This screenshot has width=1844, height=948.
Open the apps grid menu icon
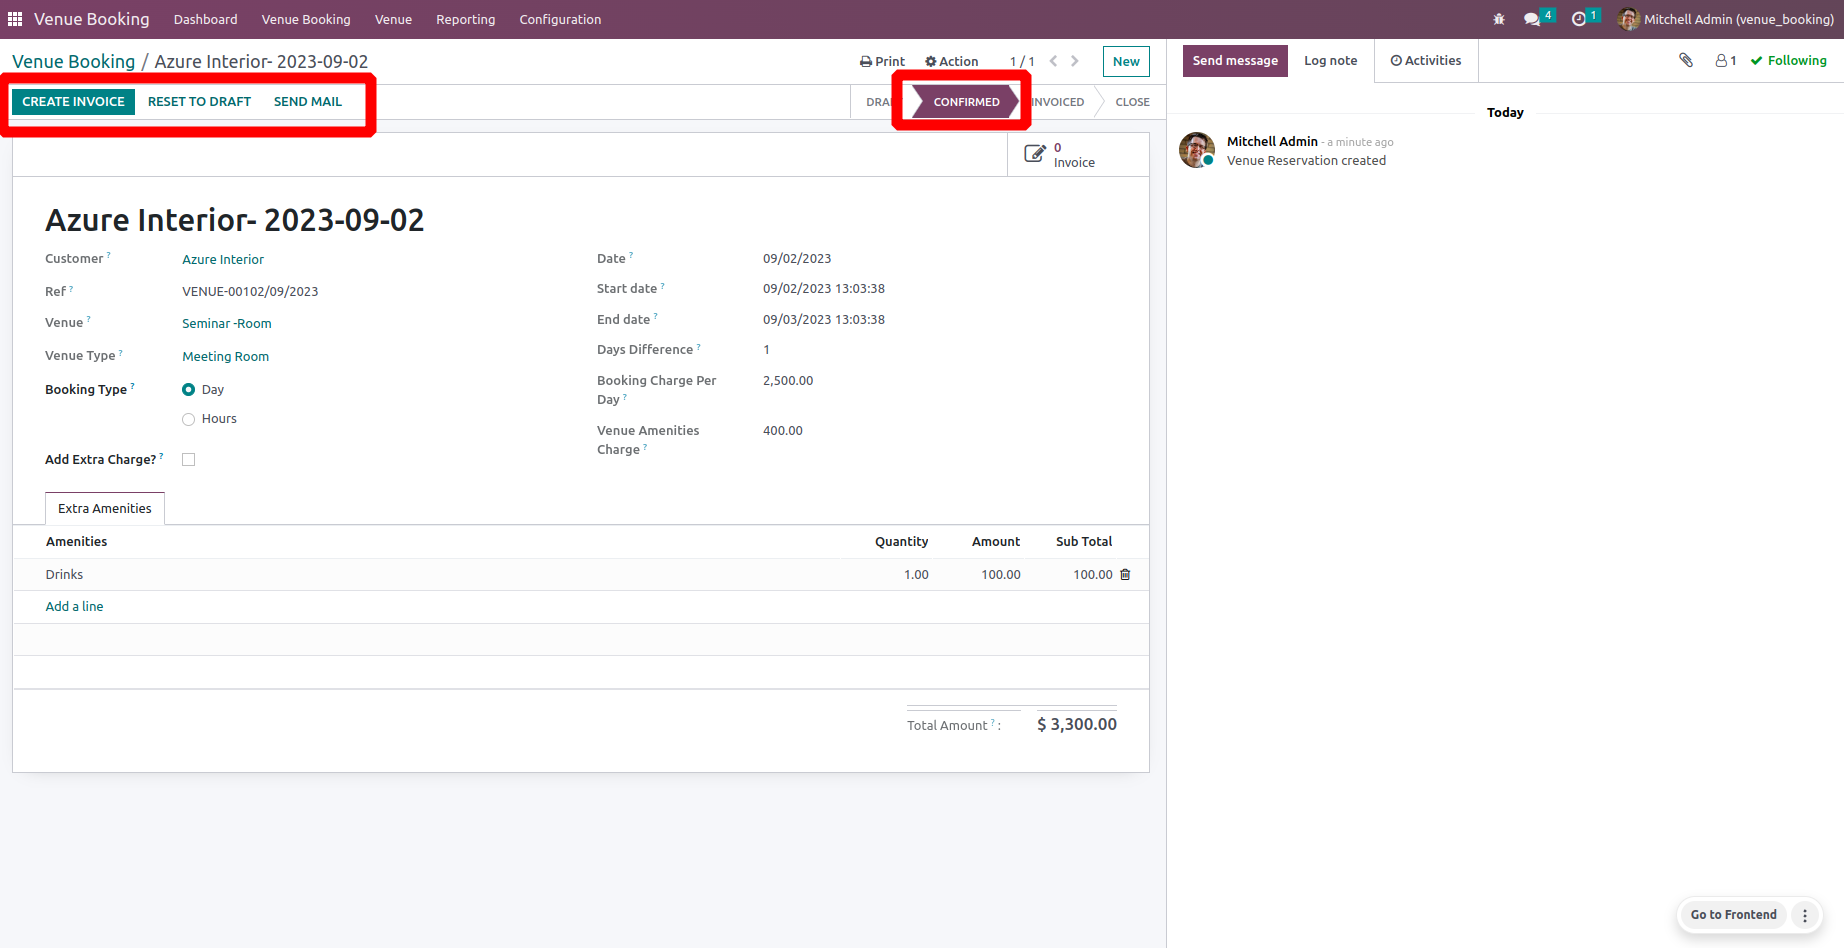coord(15,19)
